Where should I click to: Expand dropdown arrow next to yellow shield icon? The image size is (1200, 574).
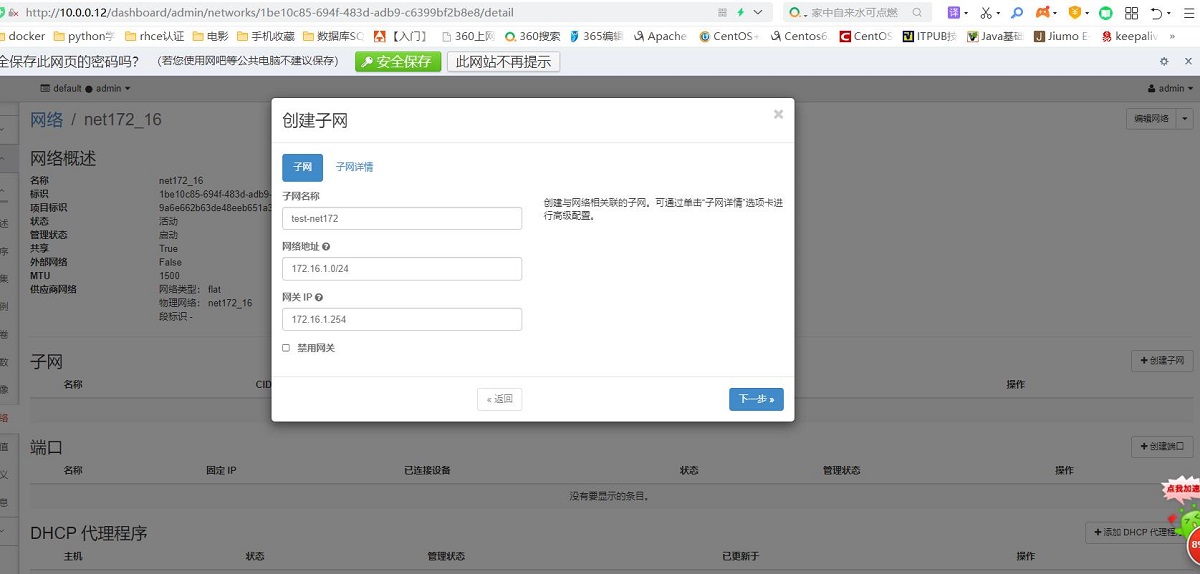tap(1087, 13)
